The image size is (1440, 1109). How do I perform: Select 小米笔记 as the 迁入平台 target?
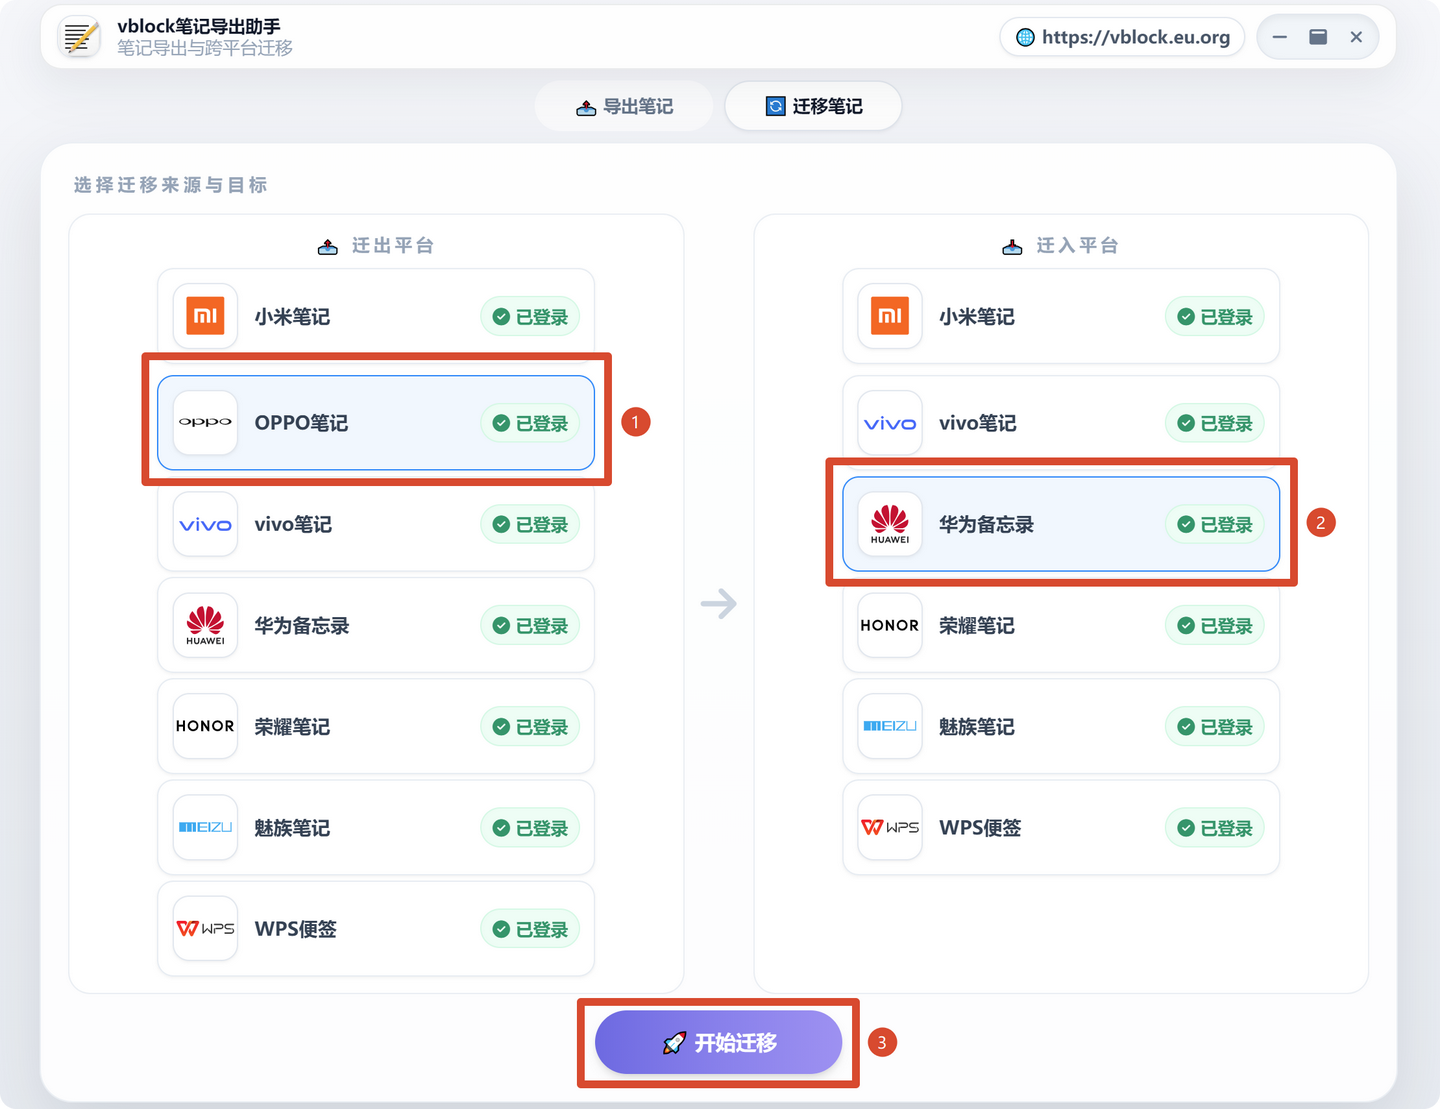click(1061, 316)
